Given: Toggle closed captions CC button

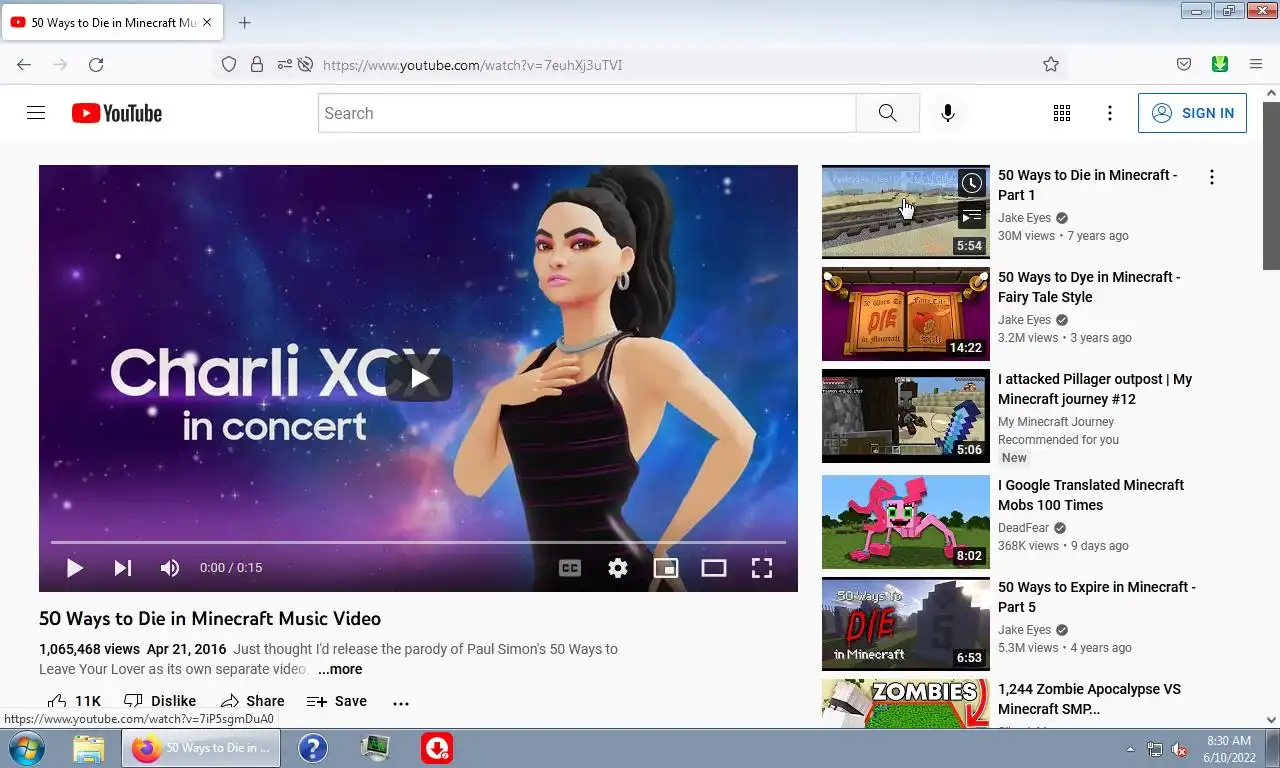Looking at the screenshot, I should click(x=570, y=568).
